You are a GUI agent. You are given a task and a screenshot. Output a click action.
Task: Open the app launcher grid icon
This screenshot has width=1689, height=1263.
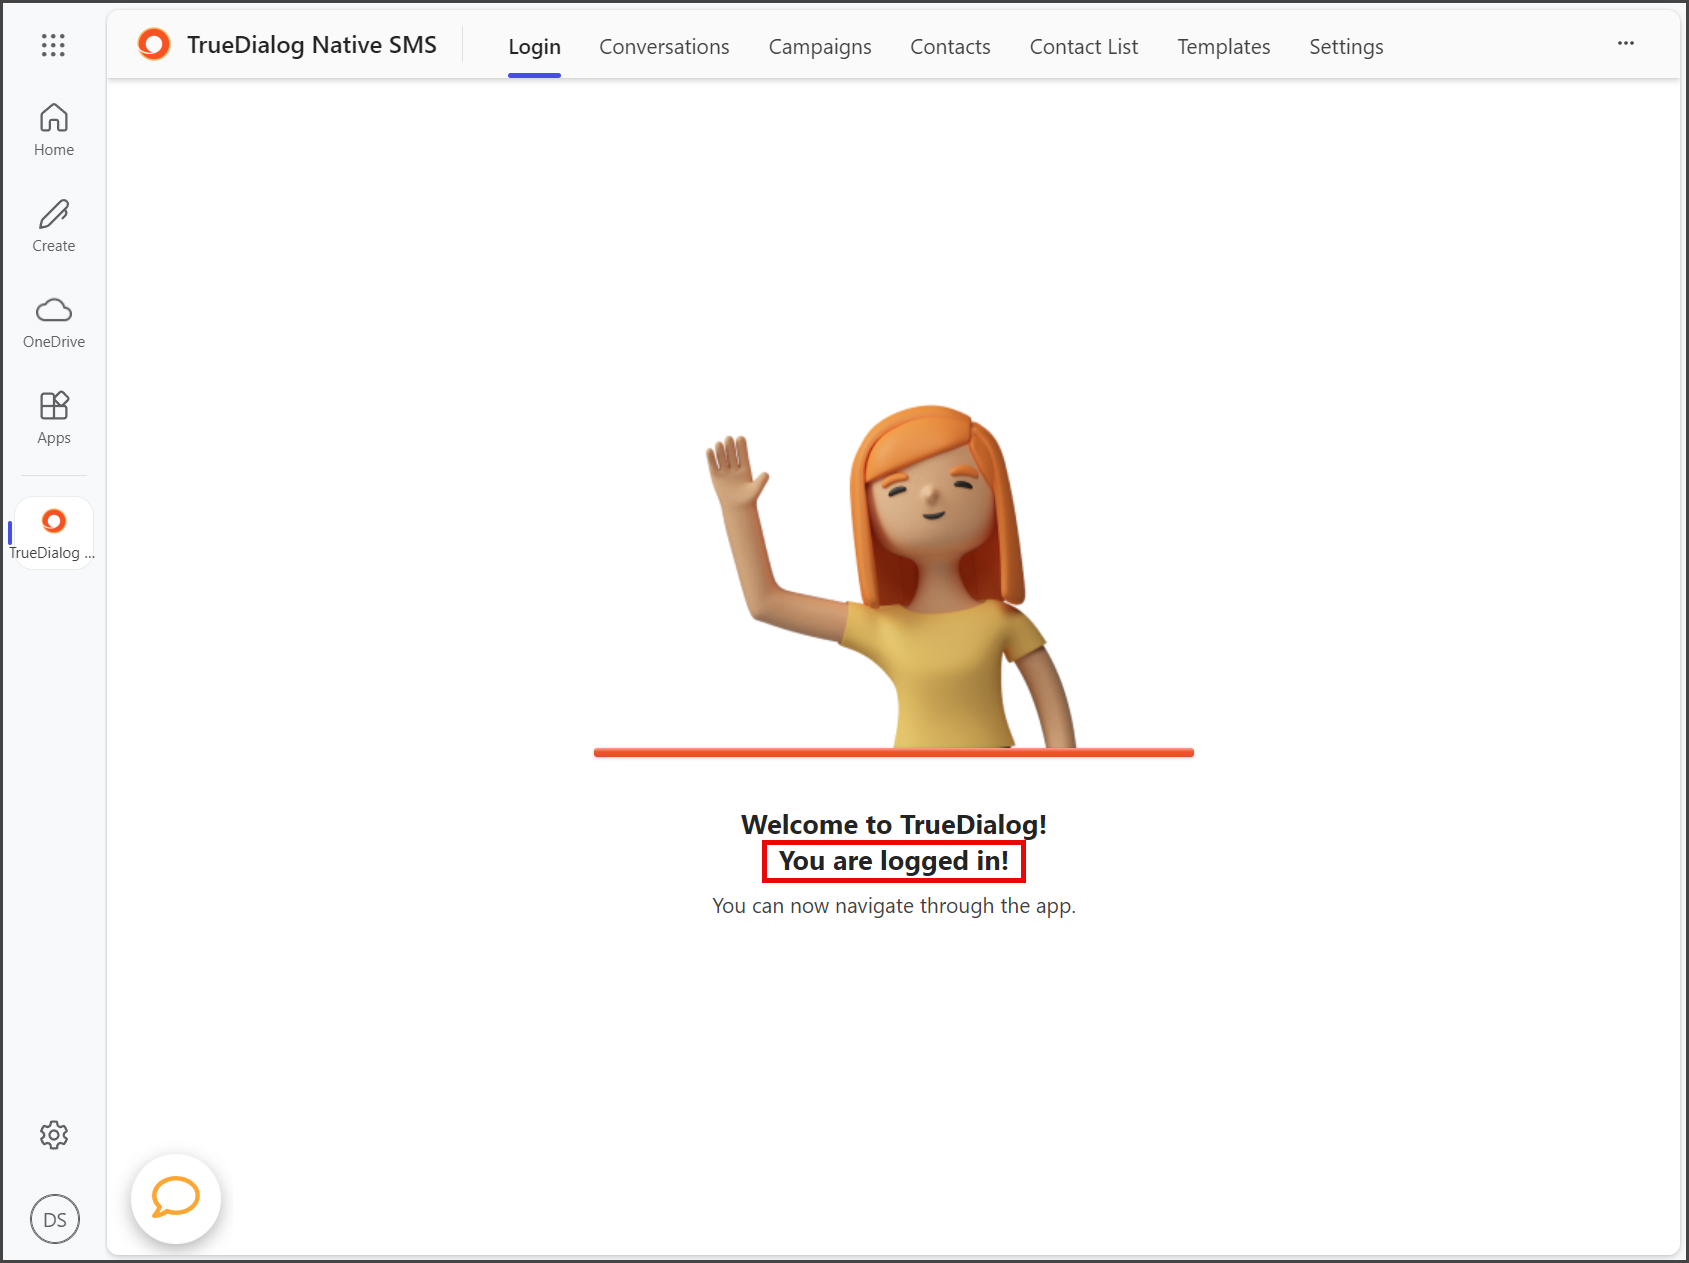[x=53, y=45]
